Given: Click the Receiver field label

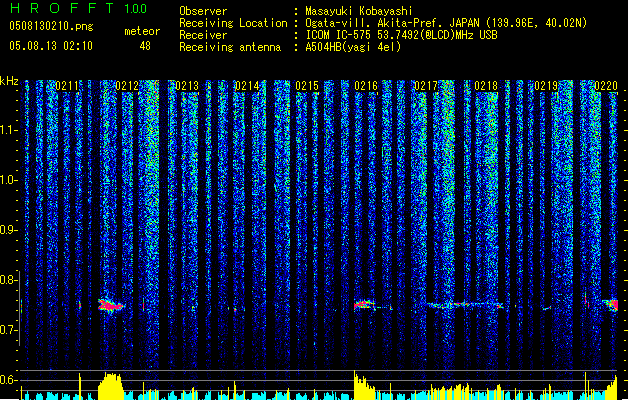Looking at the screenshot, I should coord(203,35).
